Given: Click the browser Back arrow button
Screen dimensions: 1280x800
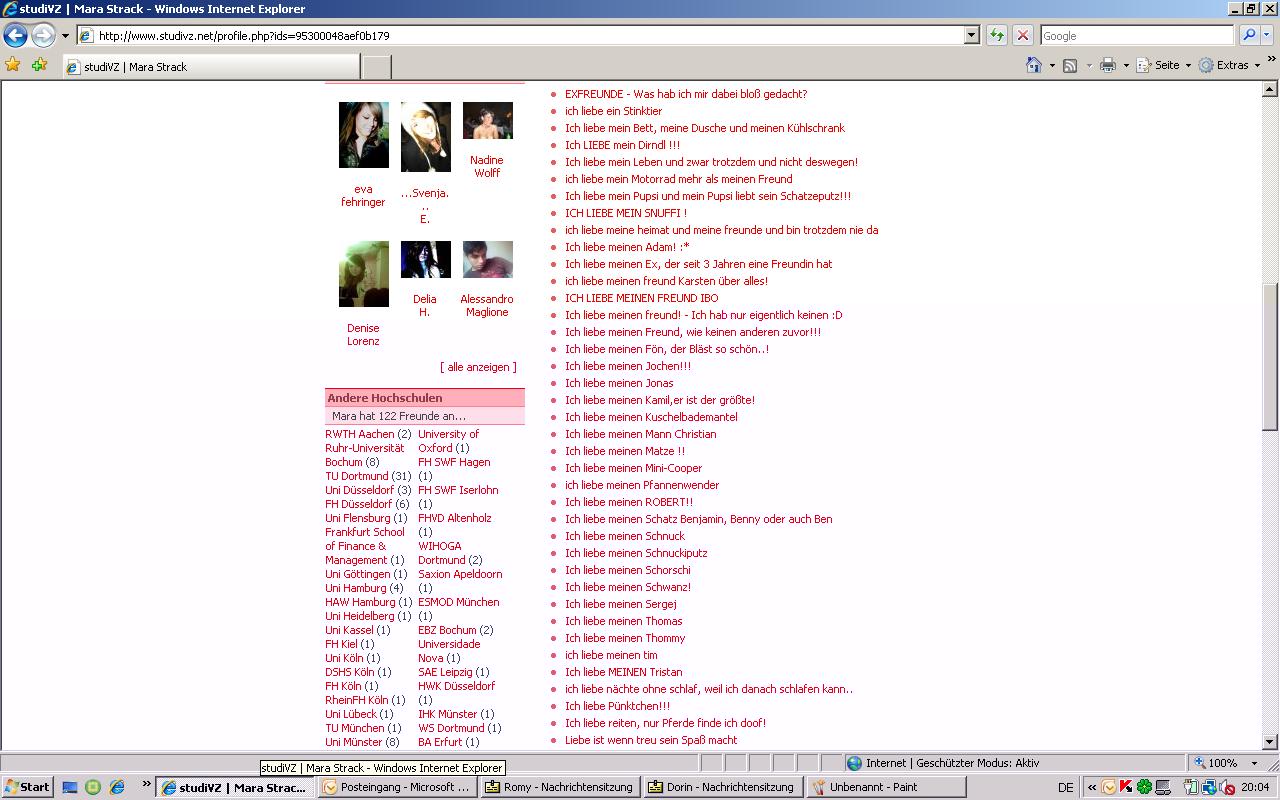Looking at the screenshot, I should [15, 36].
